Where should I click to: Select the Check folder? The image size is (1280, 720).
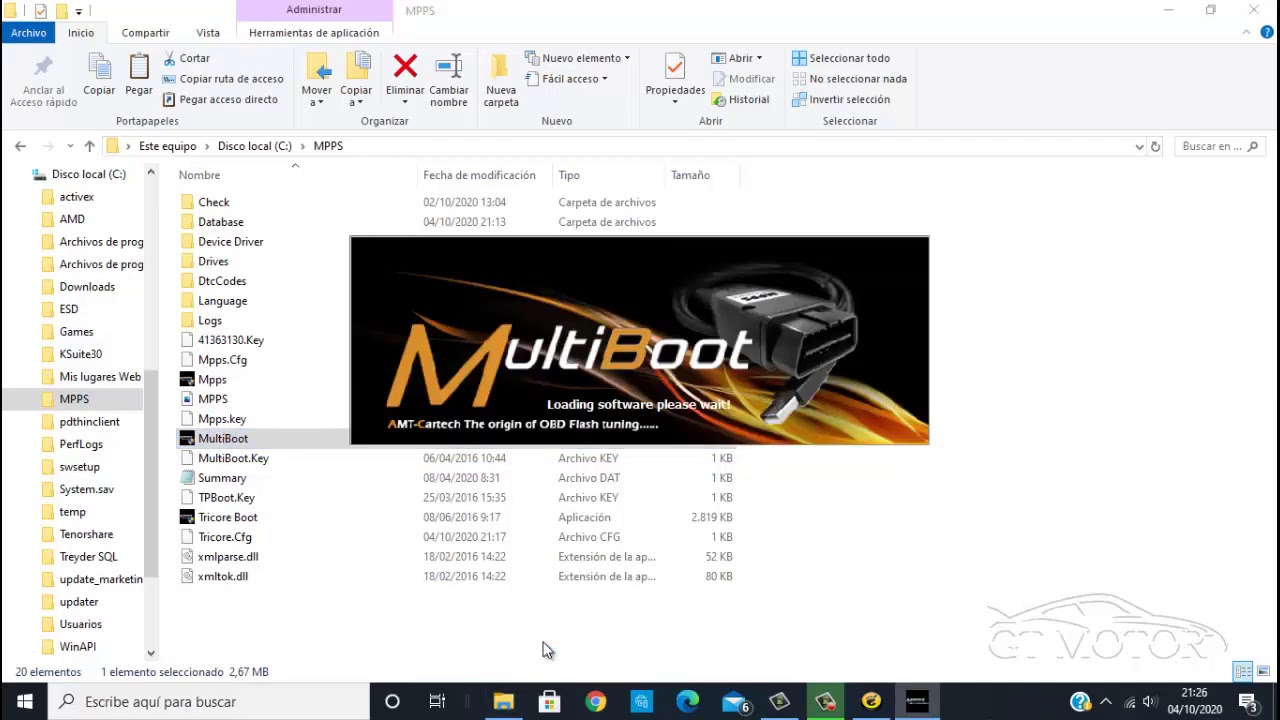tap(213, 202)
